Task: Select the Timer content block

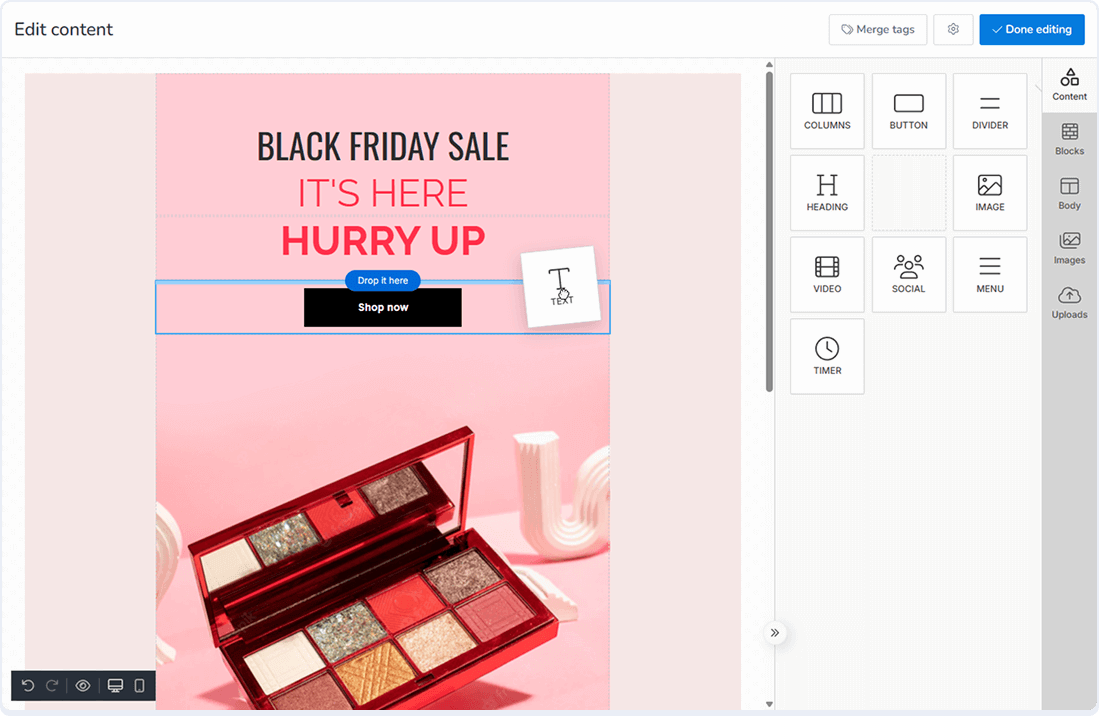Action: (827, 357)
